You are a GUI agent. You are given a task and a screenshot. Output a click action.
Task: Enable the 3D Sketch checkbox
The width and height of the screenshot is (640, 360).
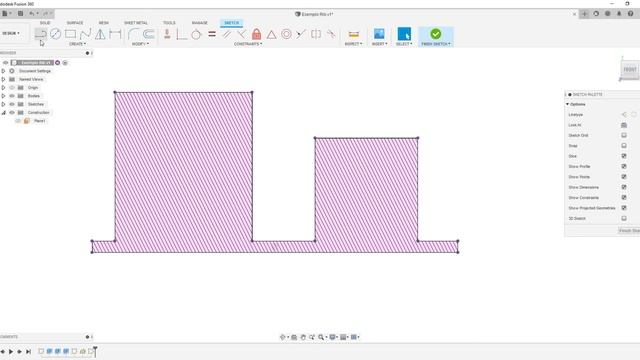coord(624,218)
